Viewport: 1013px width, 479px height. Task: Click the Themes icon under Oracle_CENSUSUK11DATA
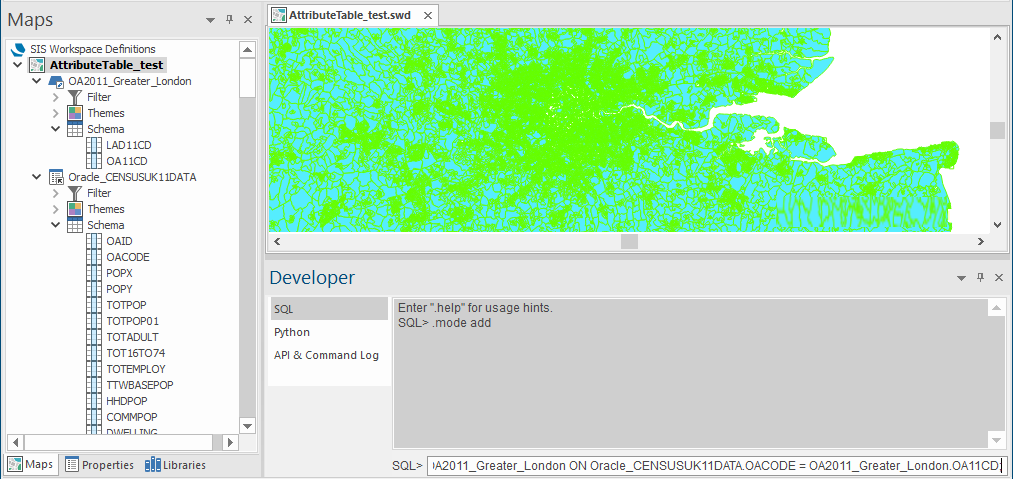pos(75,209)
